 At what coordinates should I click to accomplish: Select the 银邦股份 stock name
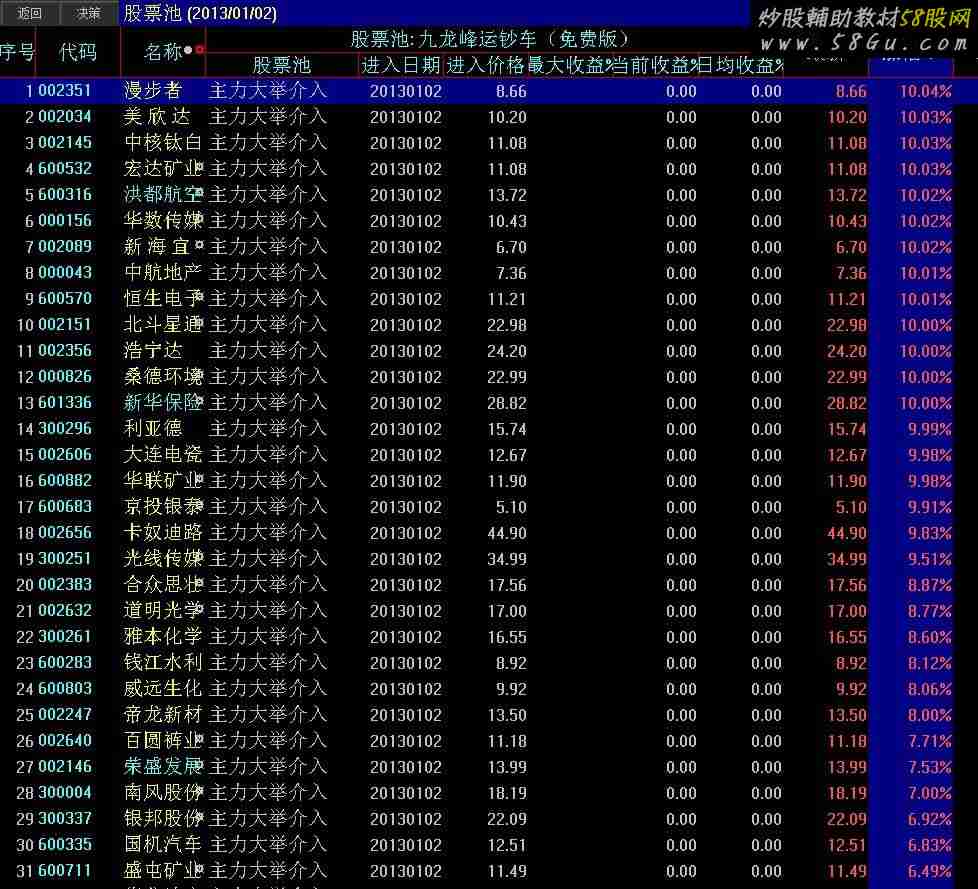point(163,819)
